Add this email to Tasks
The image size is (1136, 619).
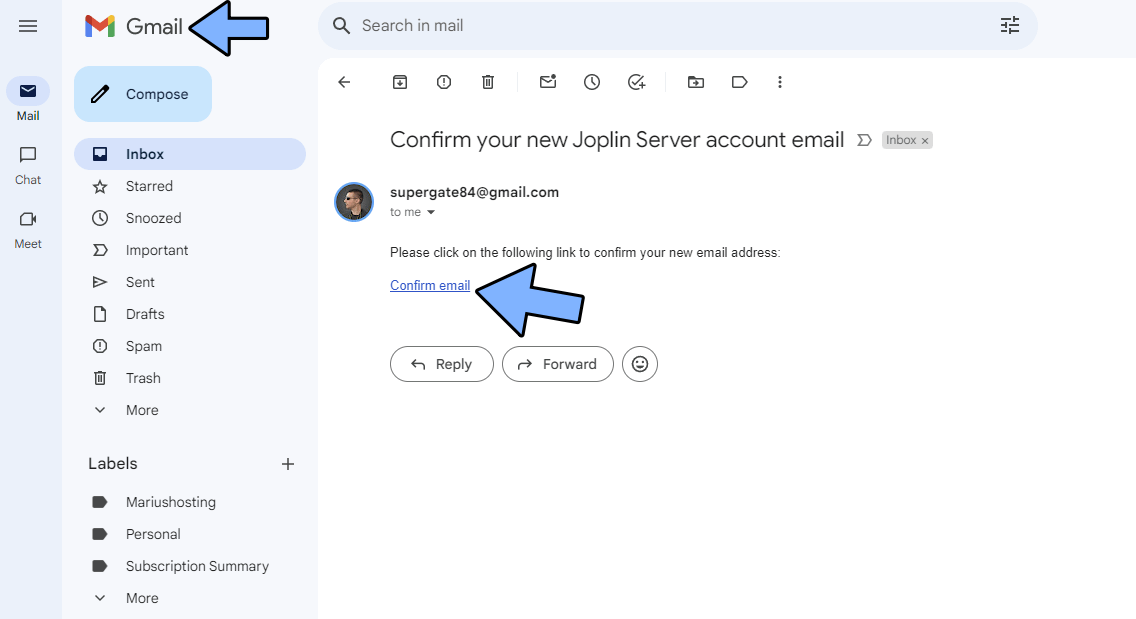click(637, 82)
